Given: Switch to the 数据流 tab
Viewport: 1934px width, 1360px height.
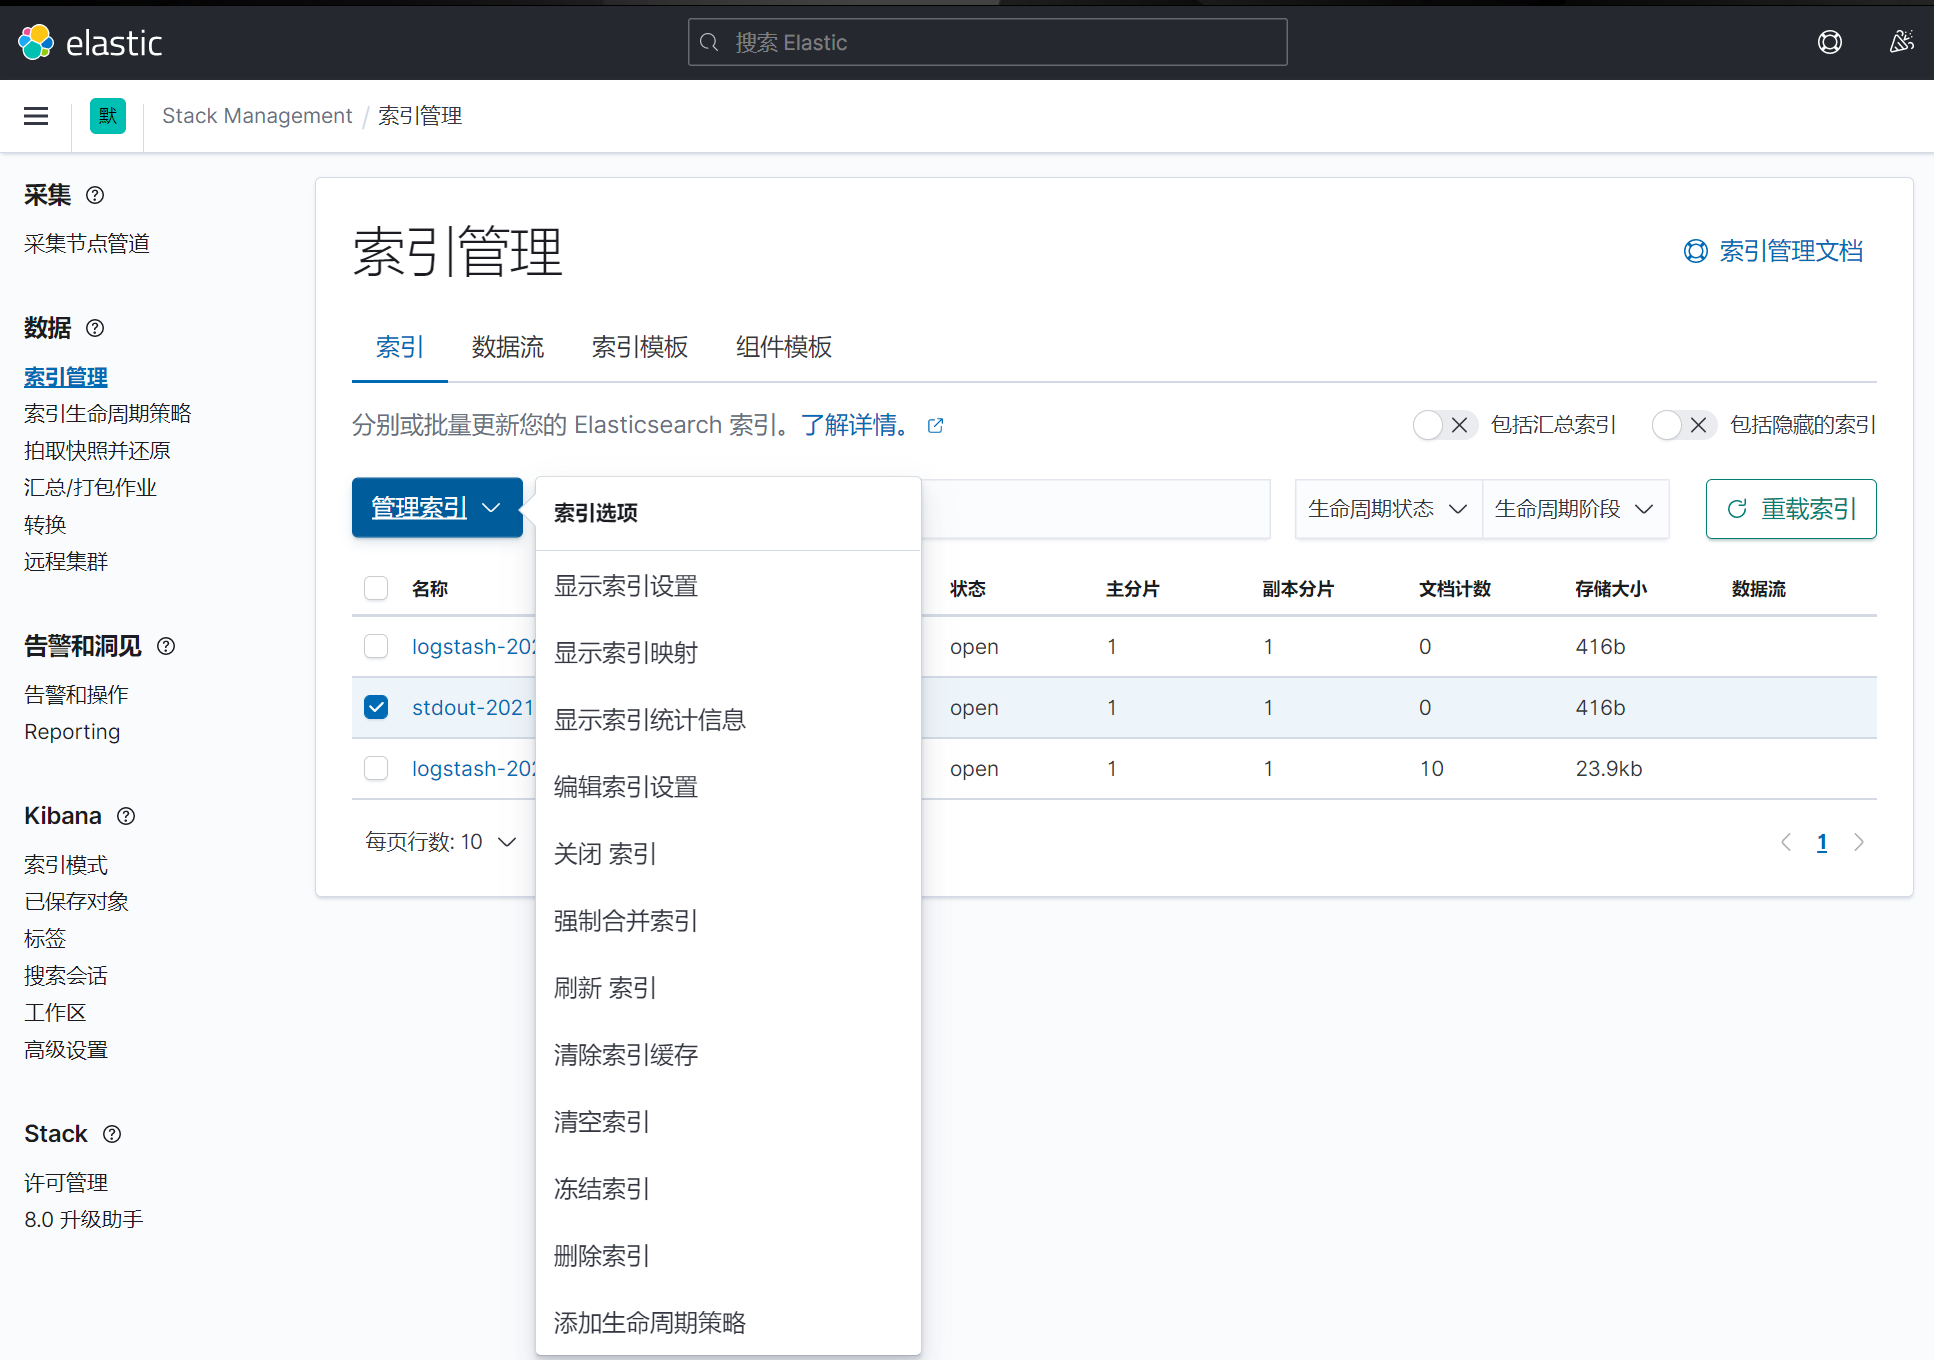Looking at the screenshot, I should click(508, 347).
